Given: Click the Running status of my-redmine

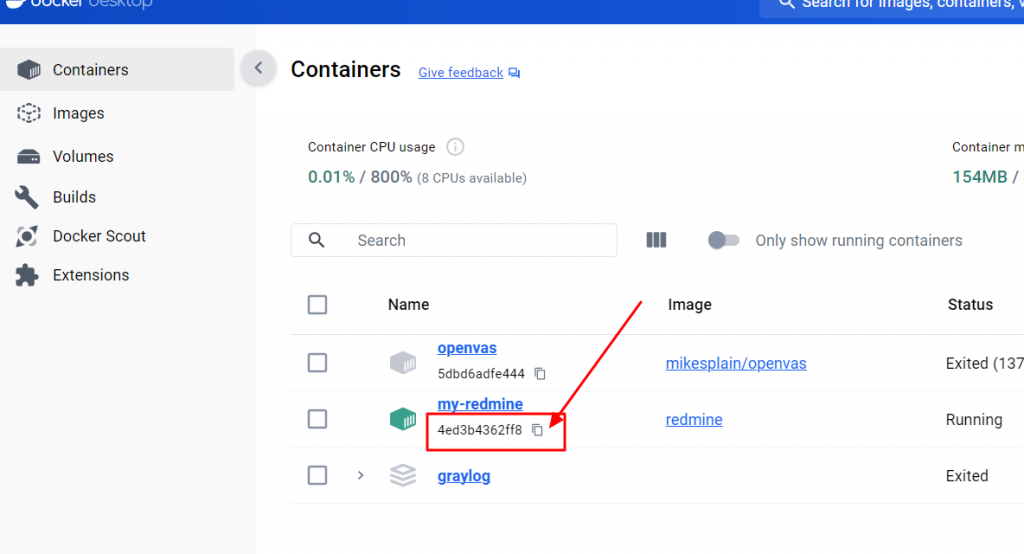Looking at the screenshot, I should (974, 419).
